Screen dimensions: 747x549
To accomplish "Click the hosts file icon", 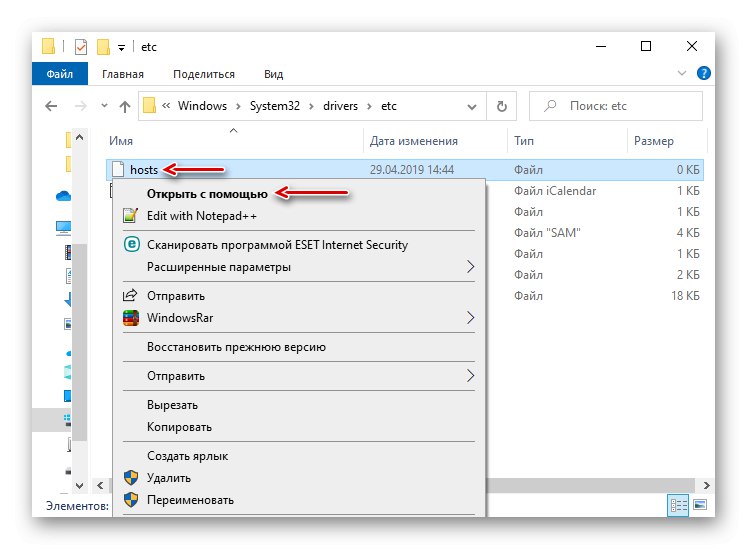I will (x=118, y=170).
